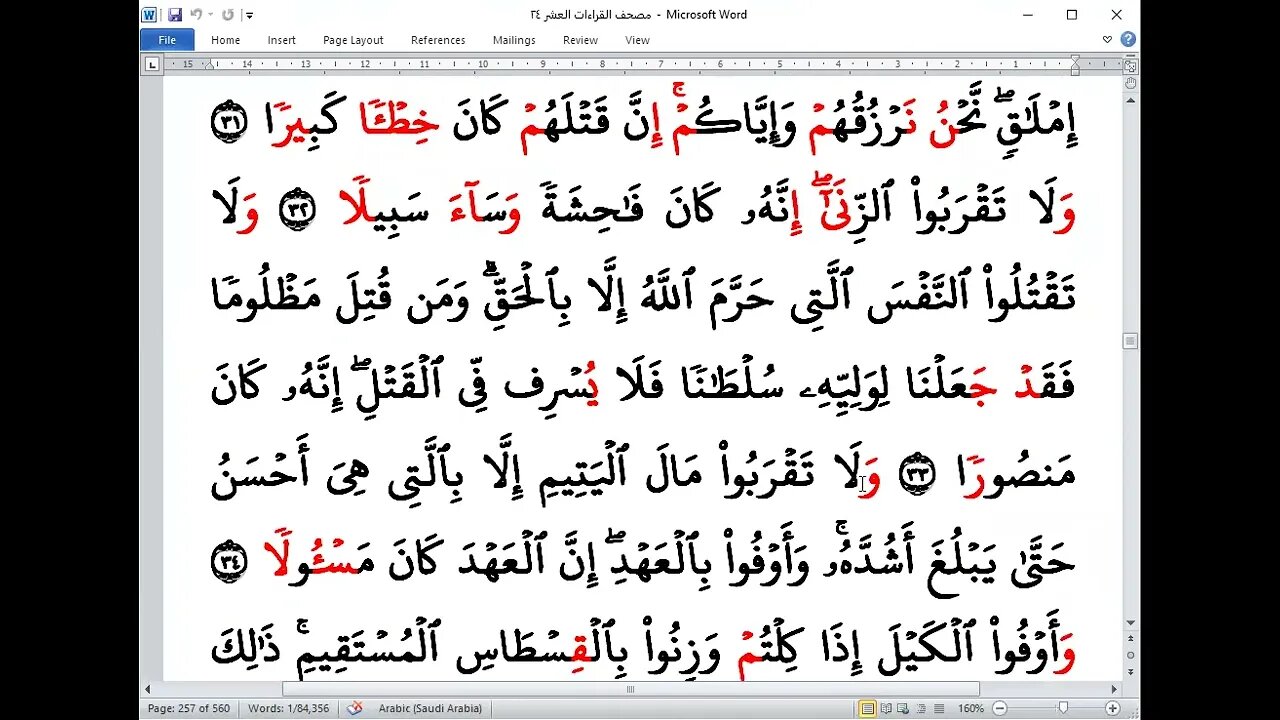Toggle the ruler view button above scrollbar

(1130, 67)
